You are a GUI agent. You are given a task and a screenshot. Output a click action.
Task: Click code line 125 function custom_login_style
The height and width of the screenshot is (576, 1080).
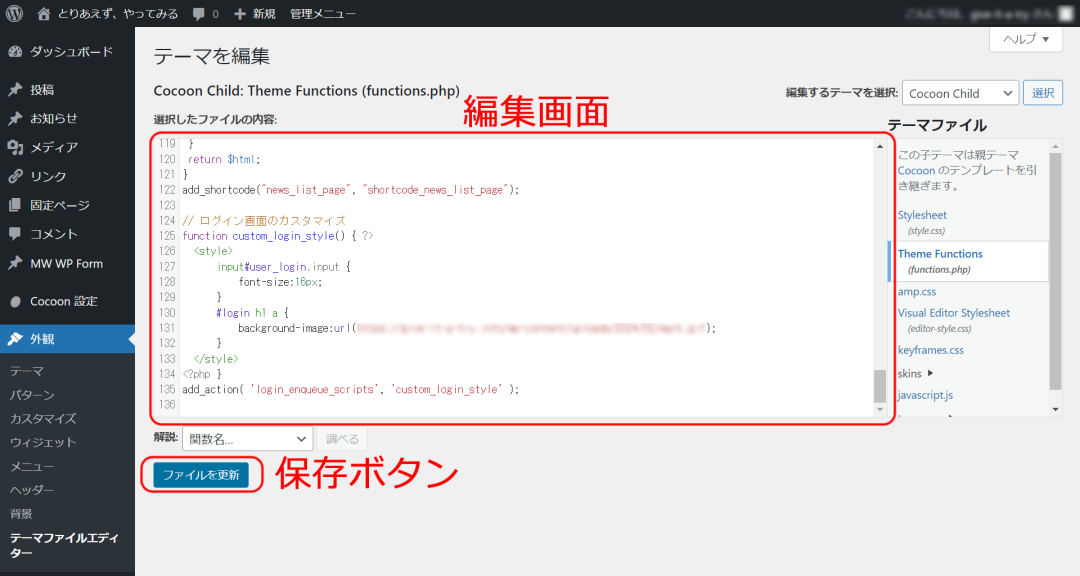[278, 236]
